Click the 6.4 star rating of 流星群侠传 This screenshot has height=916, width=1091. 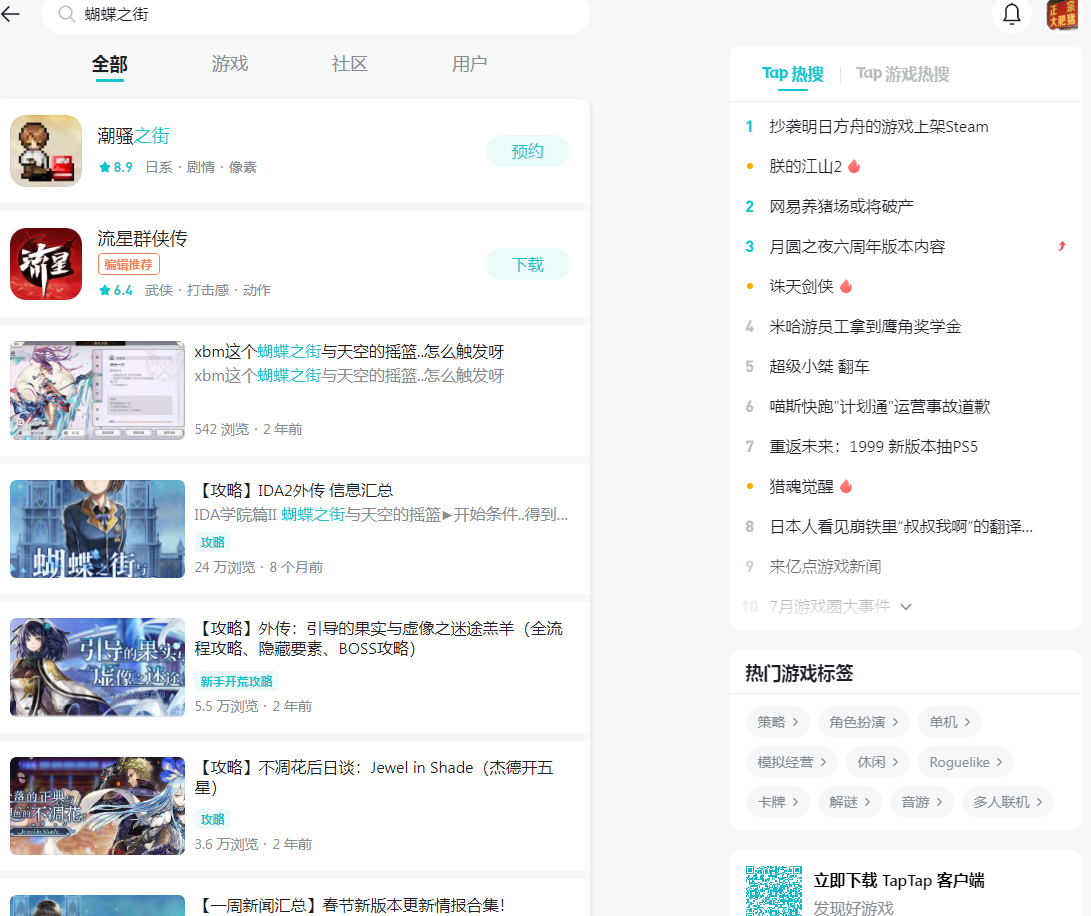(116, 290)
